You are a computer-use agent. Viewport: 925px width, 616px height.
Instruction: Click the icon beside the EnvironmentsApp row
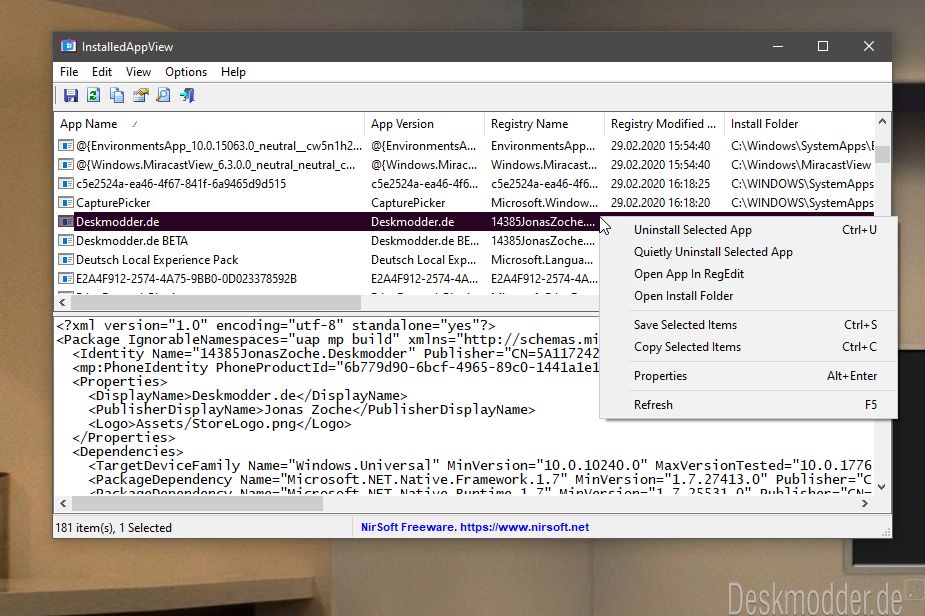(x=65, y=145)
